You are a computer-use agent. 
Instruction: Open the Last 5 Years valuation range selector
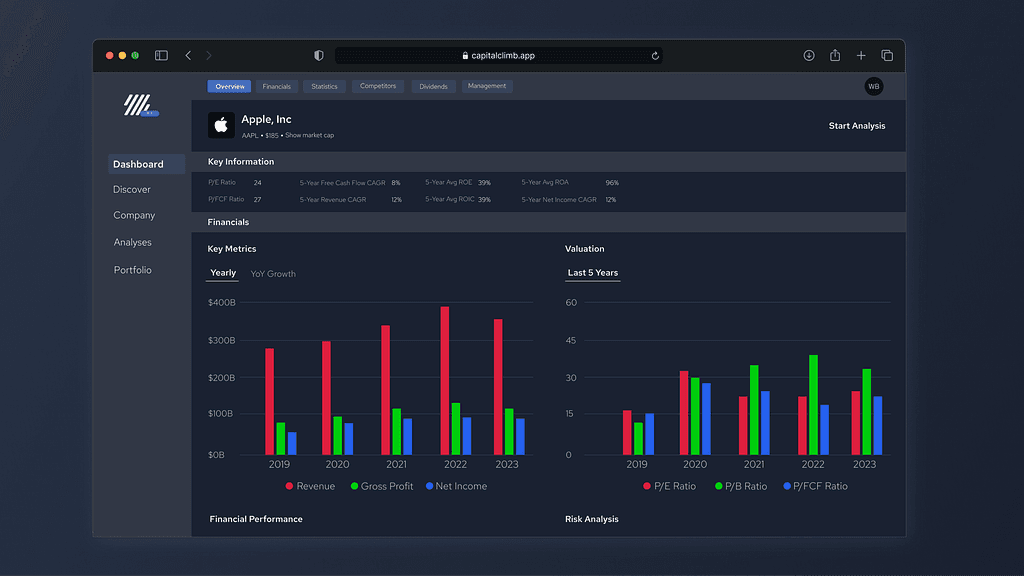[593, 273]
